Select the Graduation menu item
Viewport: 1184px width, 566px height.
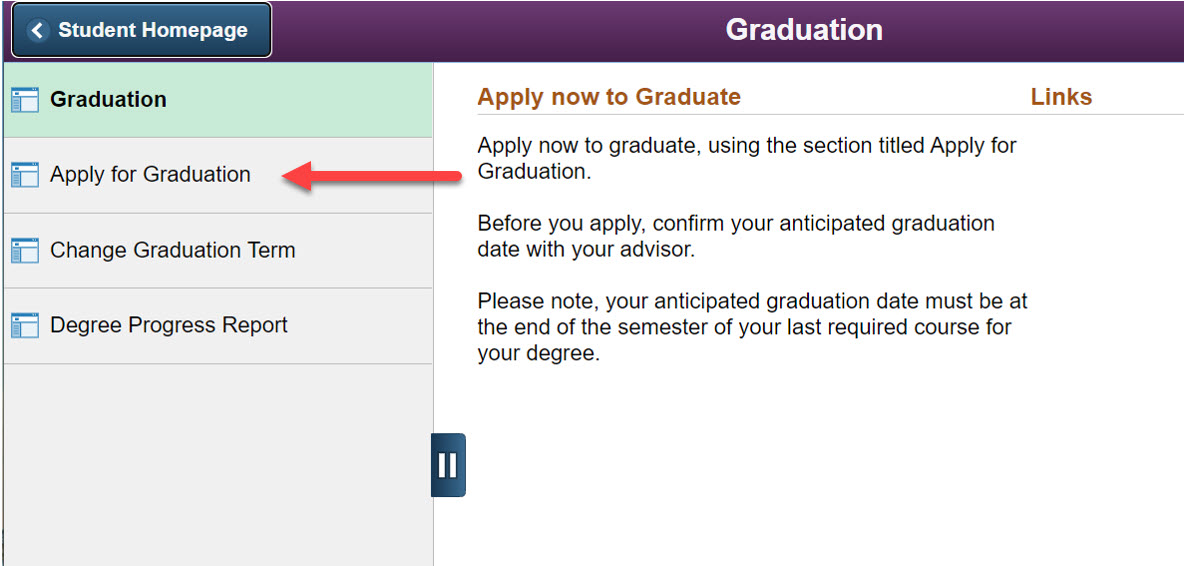tap(108, 100)
